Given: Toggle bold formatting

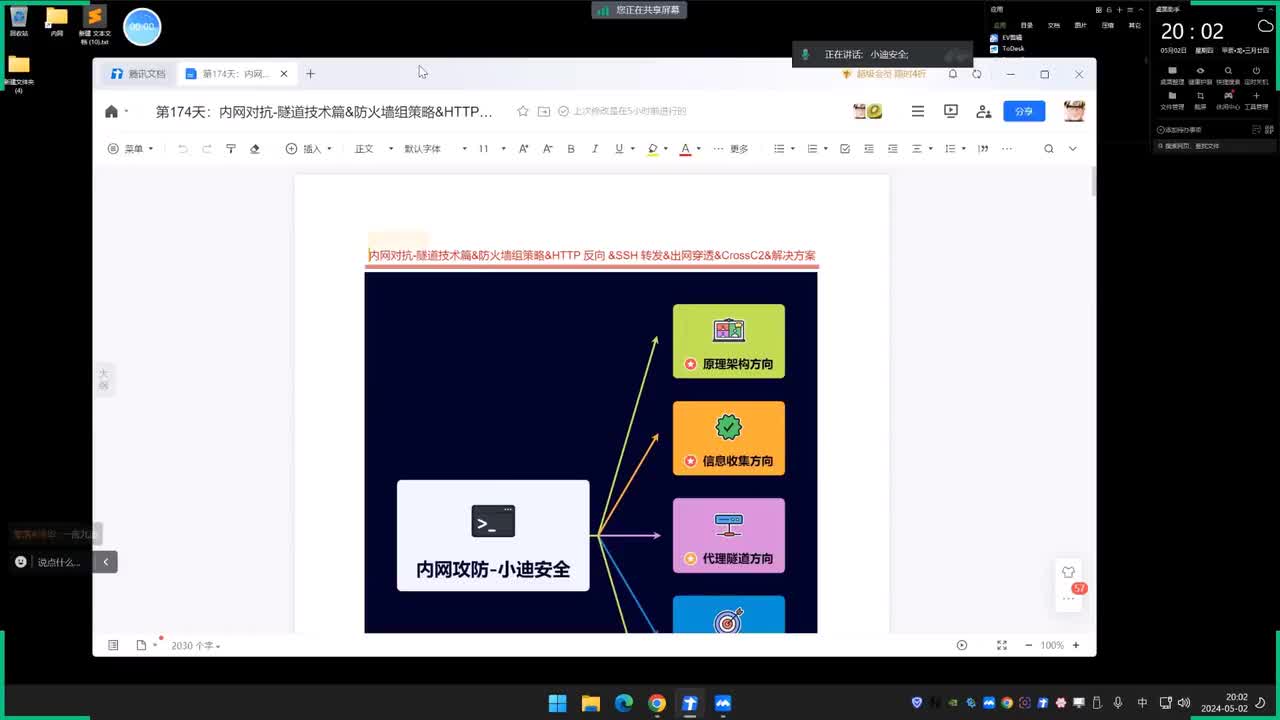Looking at the screenshot, I should point(571,149).
